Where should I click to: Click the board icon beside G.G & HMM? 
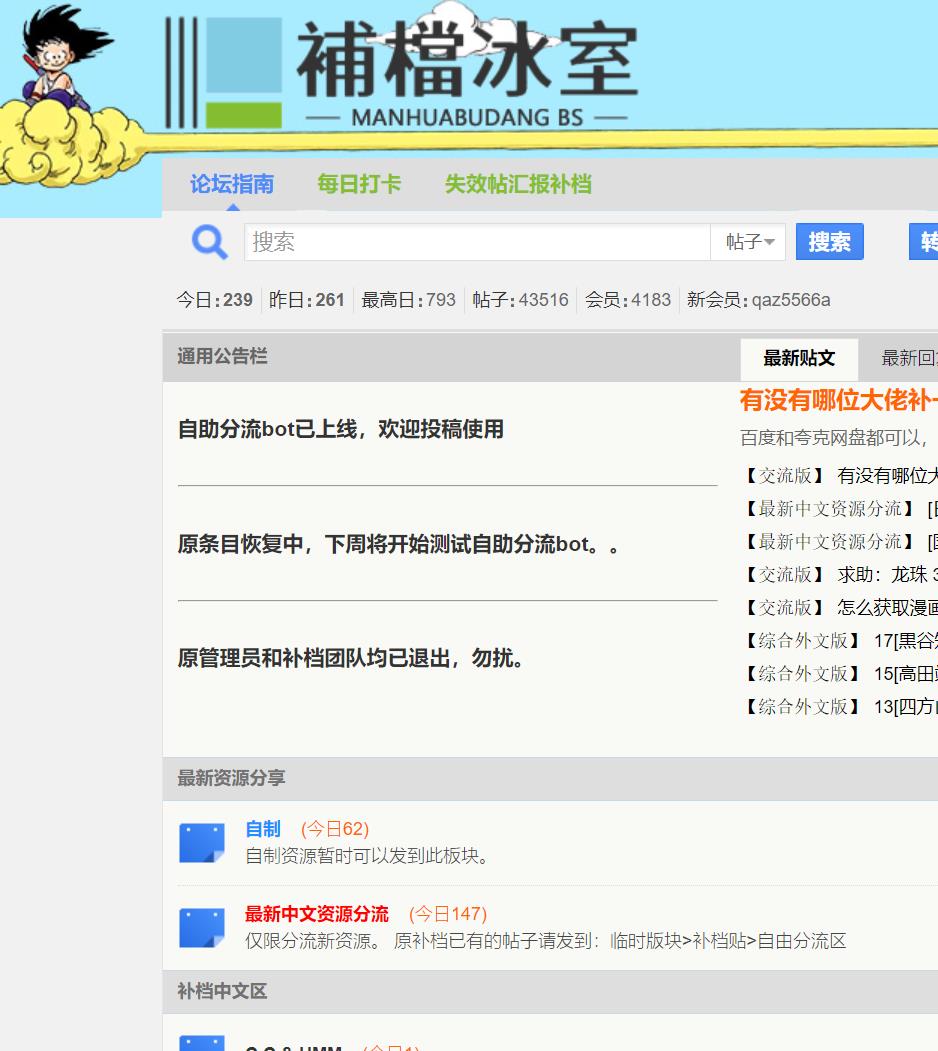click(x=202, y=1045)
